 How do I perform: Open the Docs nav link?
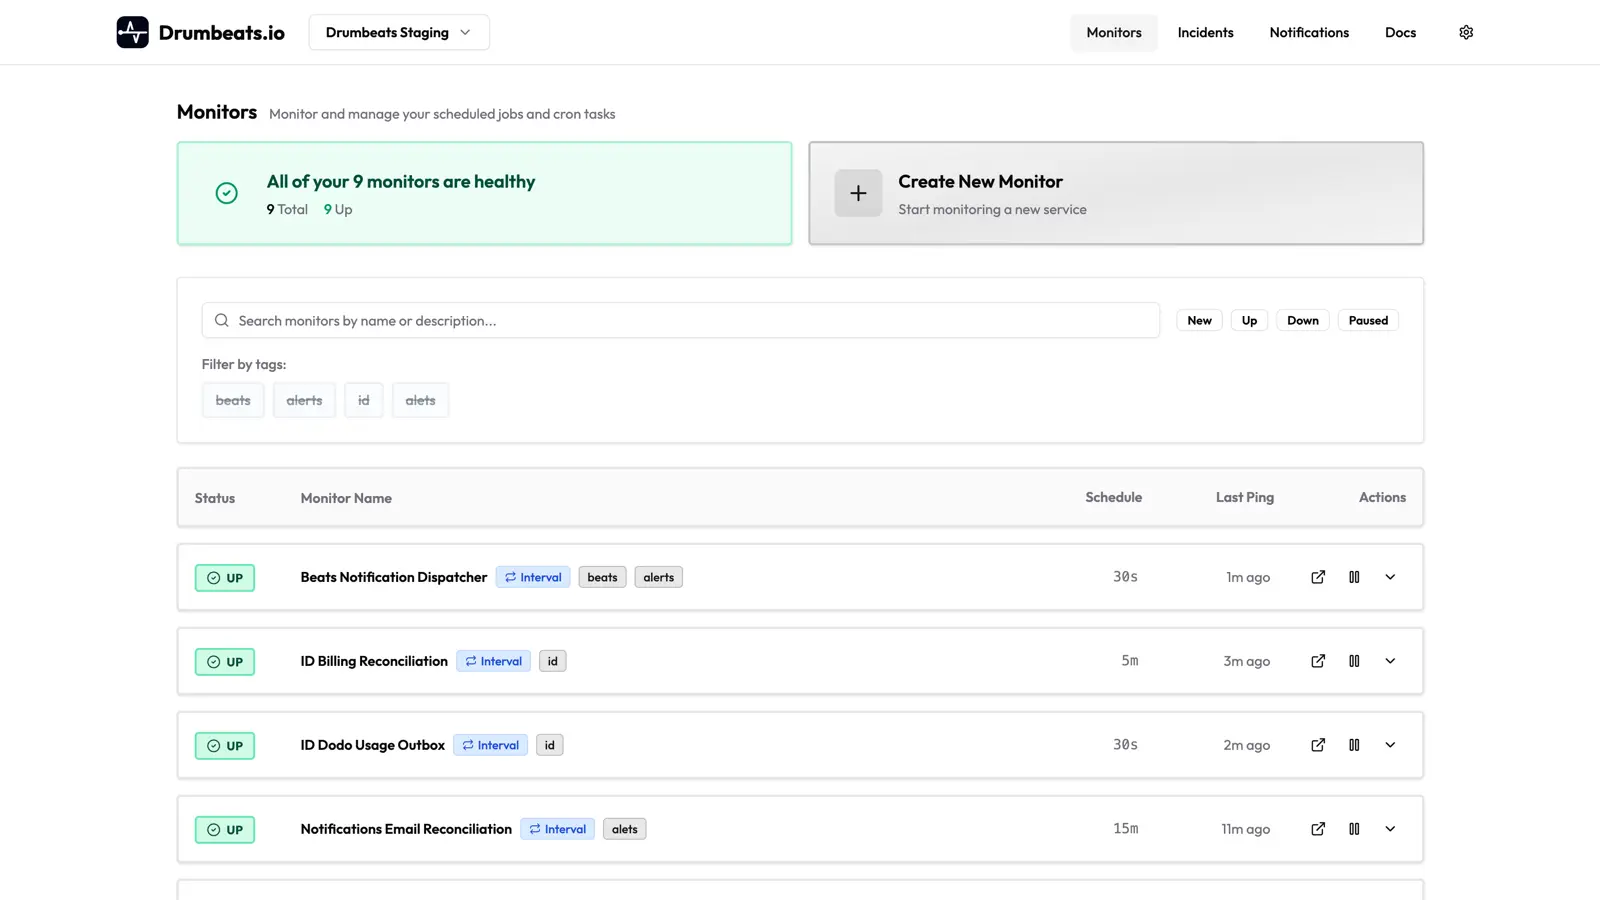[1400, 32]
